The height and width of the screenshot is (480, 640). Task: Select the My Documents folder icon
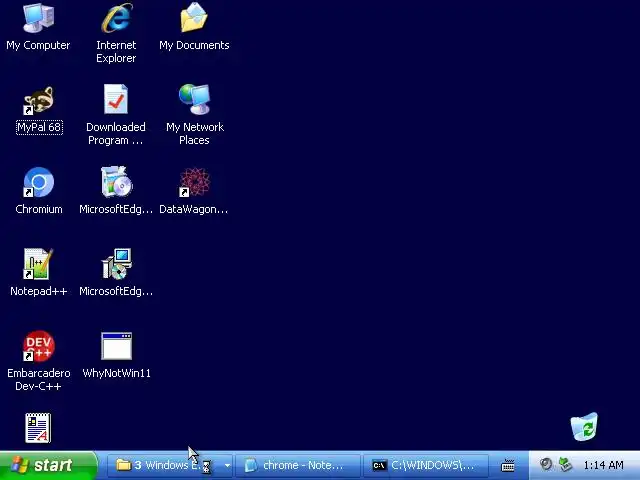pyautogui.click(x=194, y=18)
